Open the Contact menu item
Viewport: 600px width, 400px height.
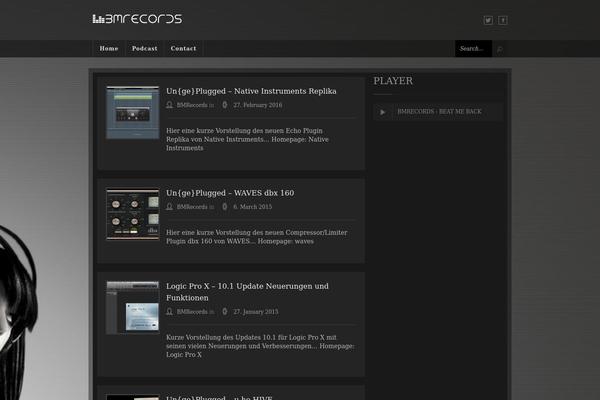(183, 49)
